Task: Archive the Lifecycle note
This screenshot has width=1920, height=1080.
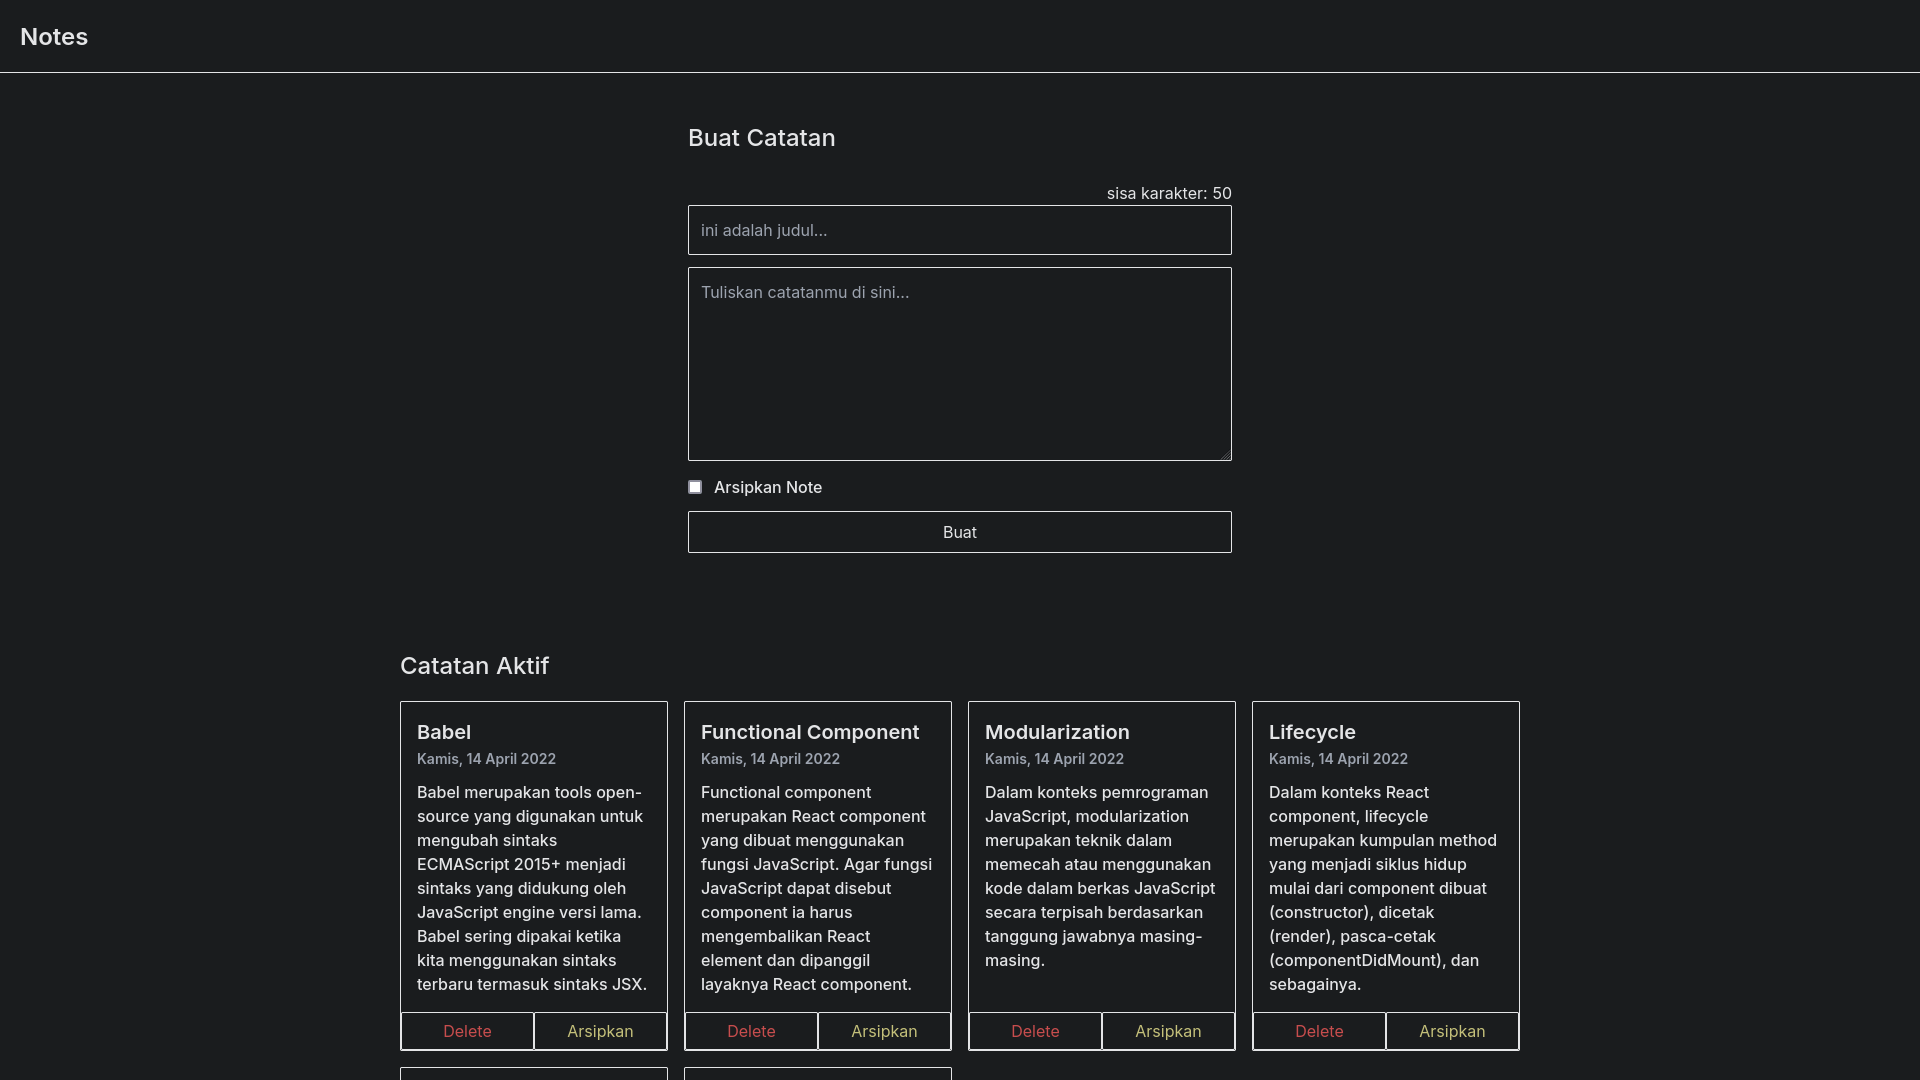Action: click(x=1452, y=1031)
